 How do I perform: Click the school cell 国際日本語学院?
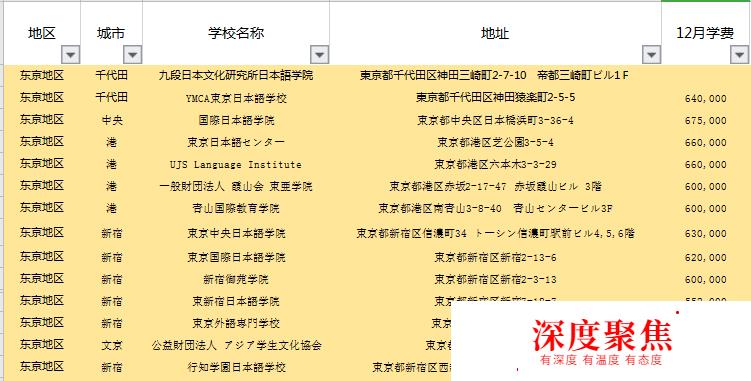coord(236,120)
